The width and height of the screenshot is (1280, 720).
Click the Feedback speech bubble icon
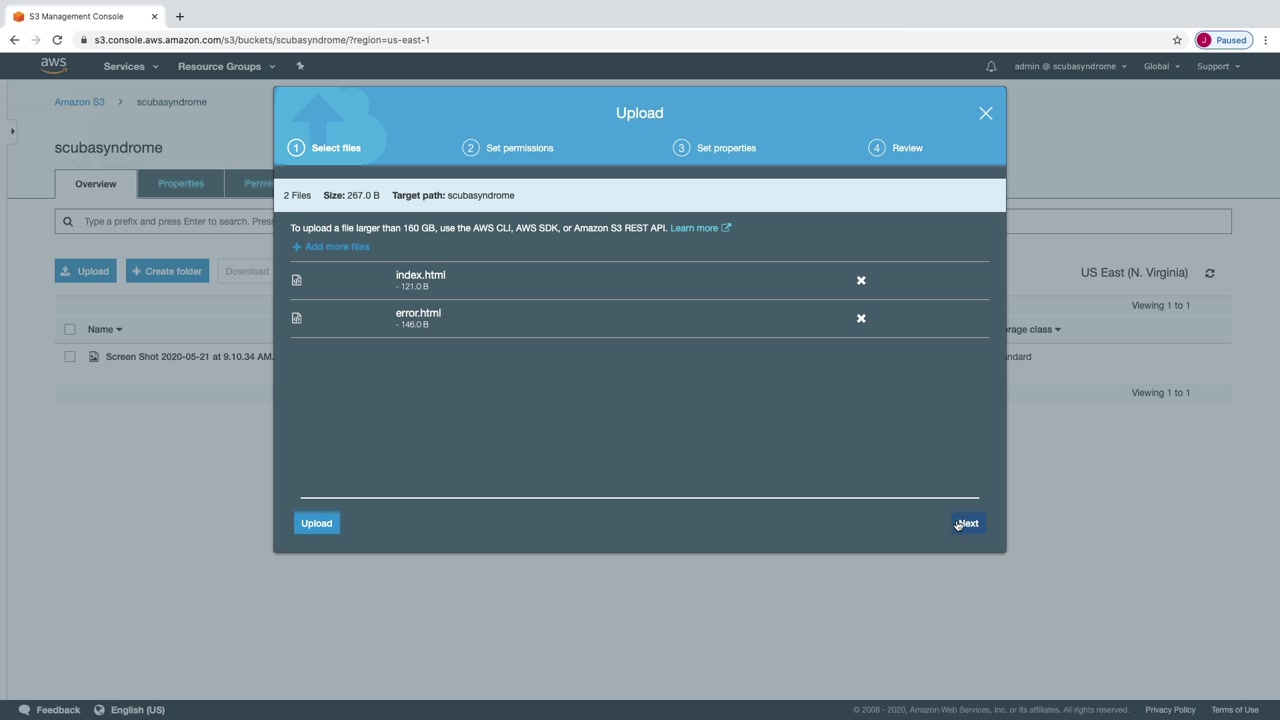24,710
